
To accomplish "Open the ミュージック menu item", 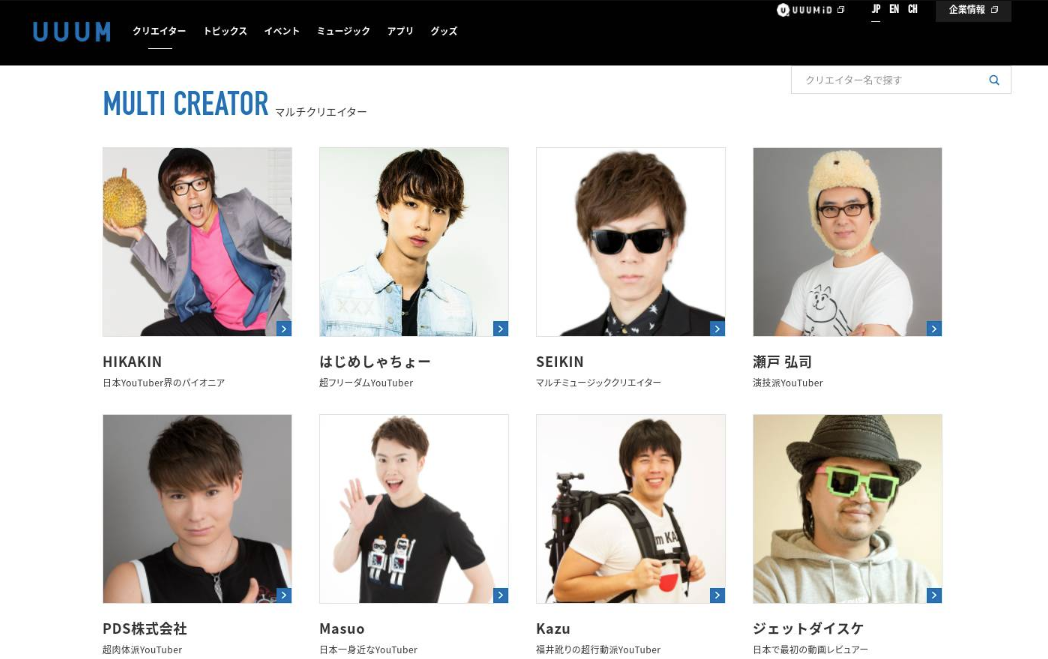I will coord(343,31).
